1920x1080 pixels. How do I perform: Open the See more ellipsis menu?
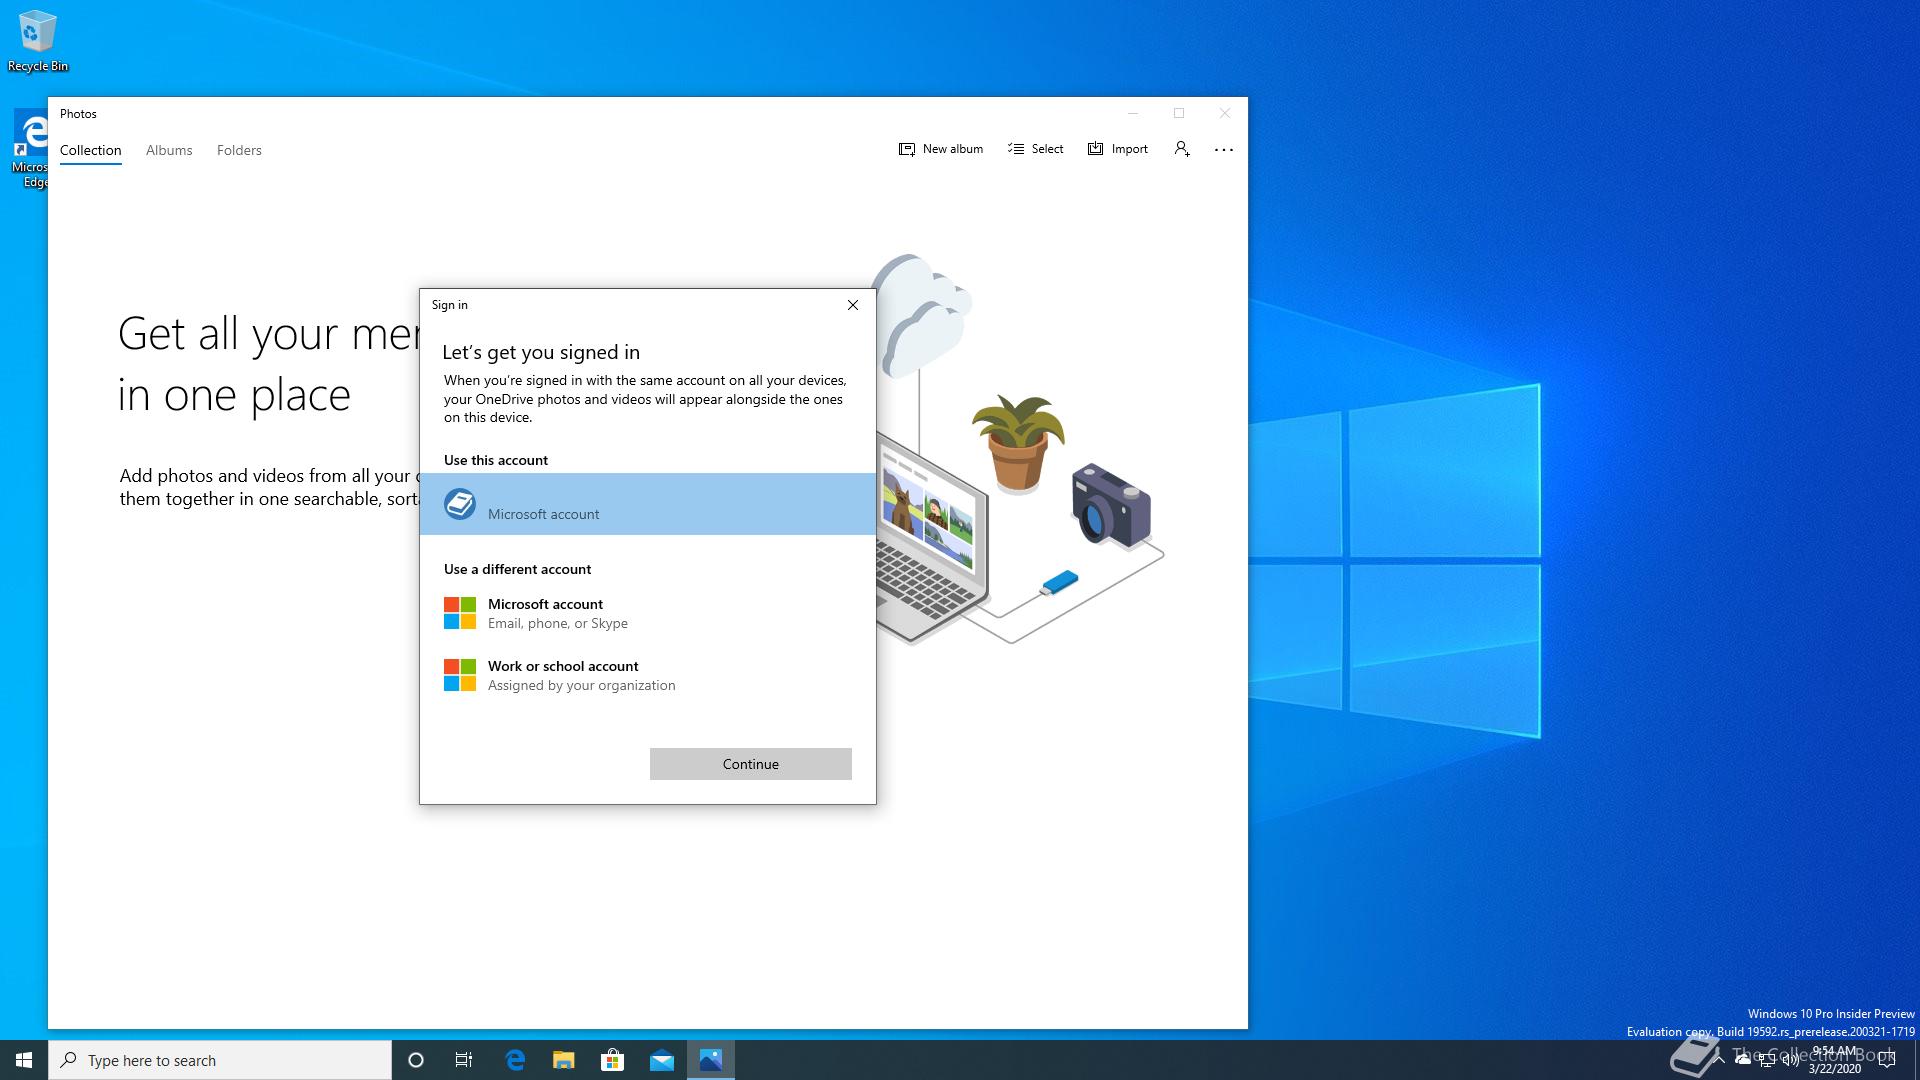click(x=1224, y=149)
